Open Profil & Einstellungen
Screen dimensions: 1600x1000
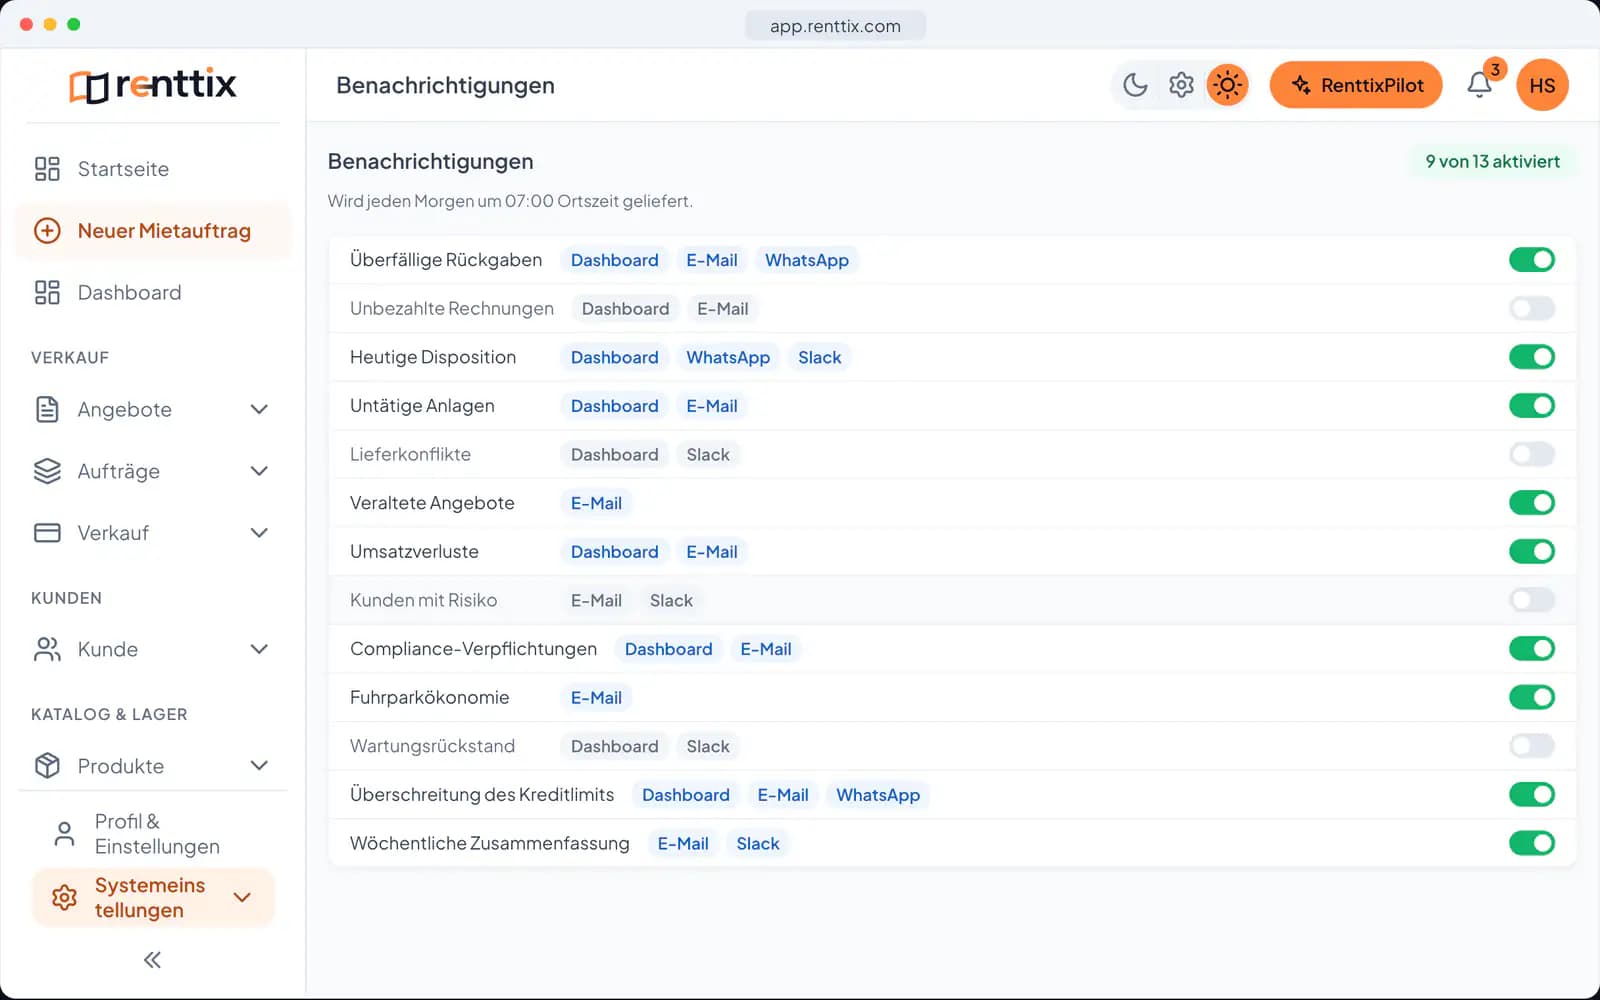click(x=153, y=834)
